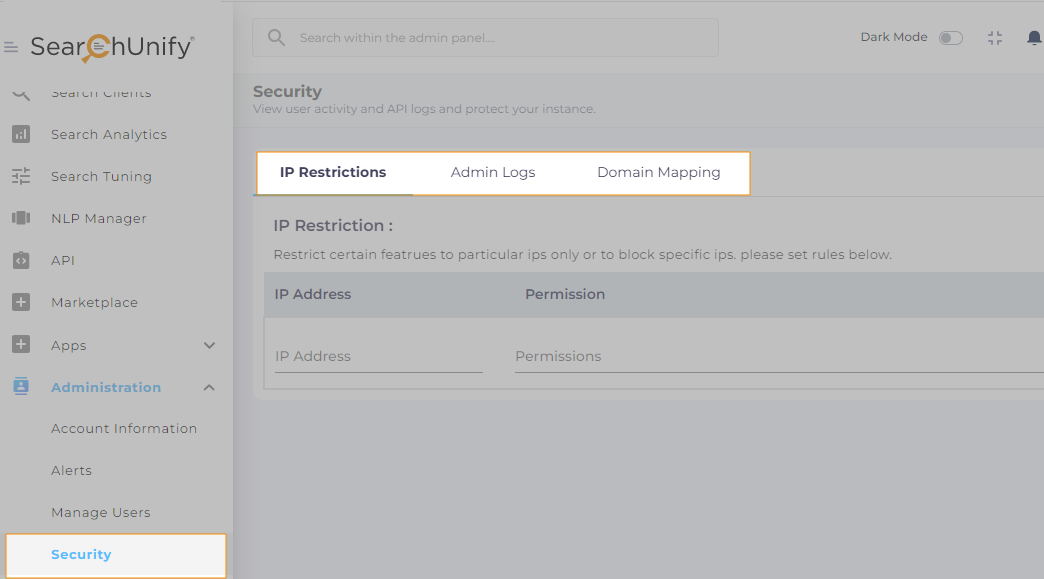Click the Marketplace plus icon
Screen dimensions: 1044x579
tap(21, 302)
